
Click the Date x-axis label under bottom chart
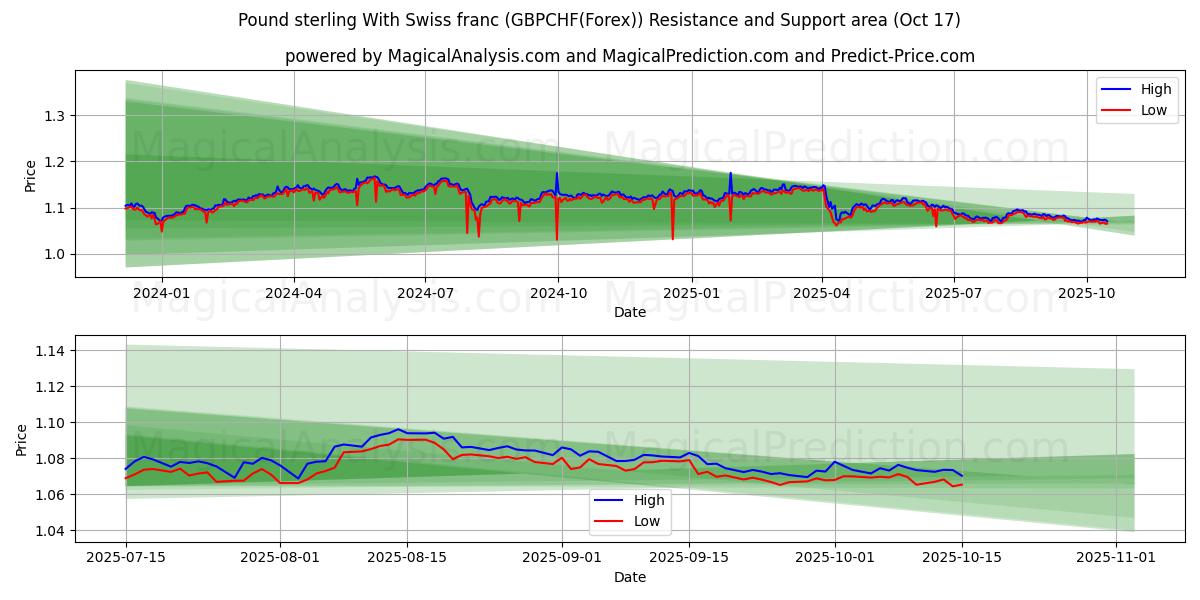coord(629,577)
